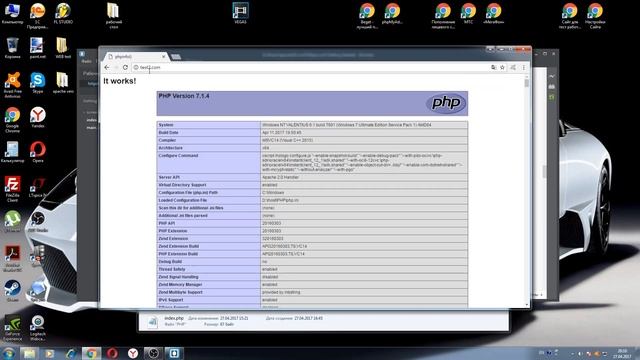Image resolution: width=640 pixels, height=360 pixels.
Task: Open the 'Настройки Сайта' Chrome desktop shortcut
Action: pos(595,15)
